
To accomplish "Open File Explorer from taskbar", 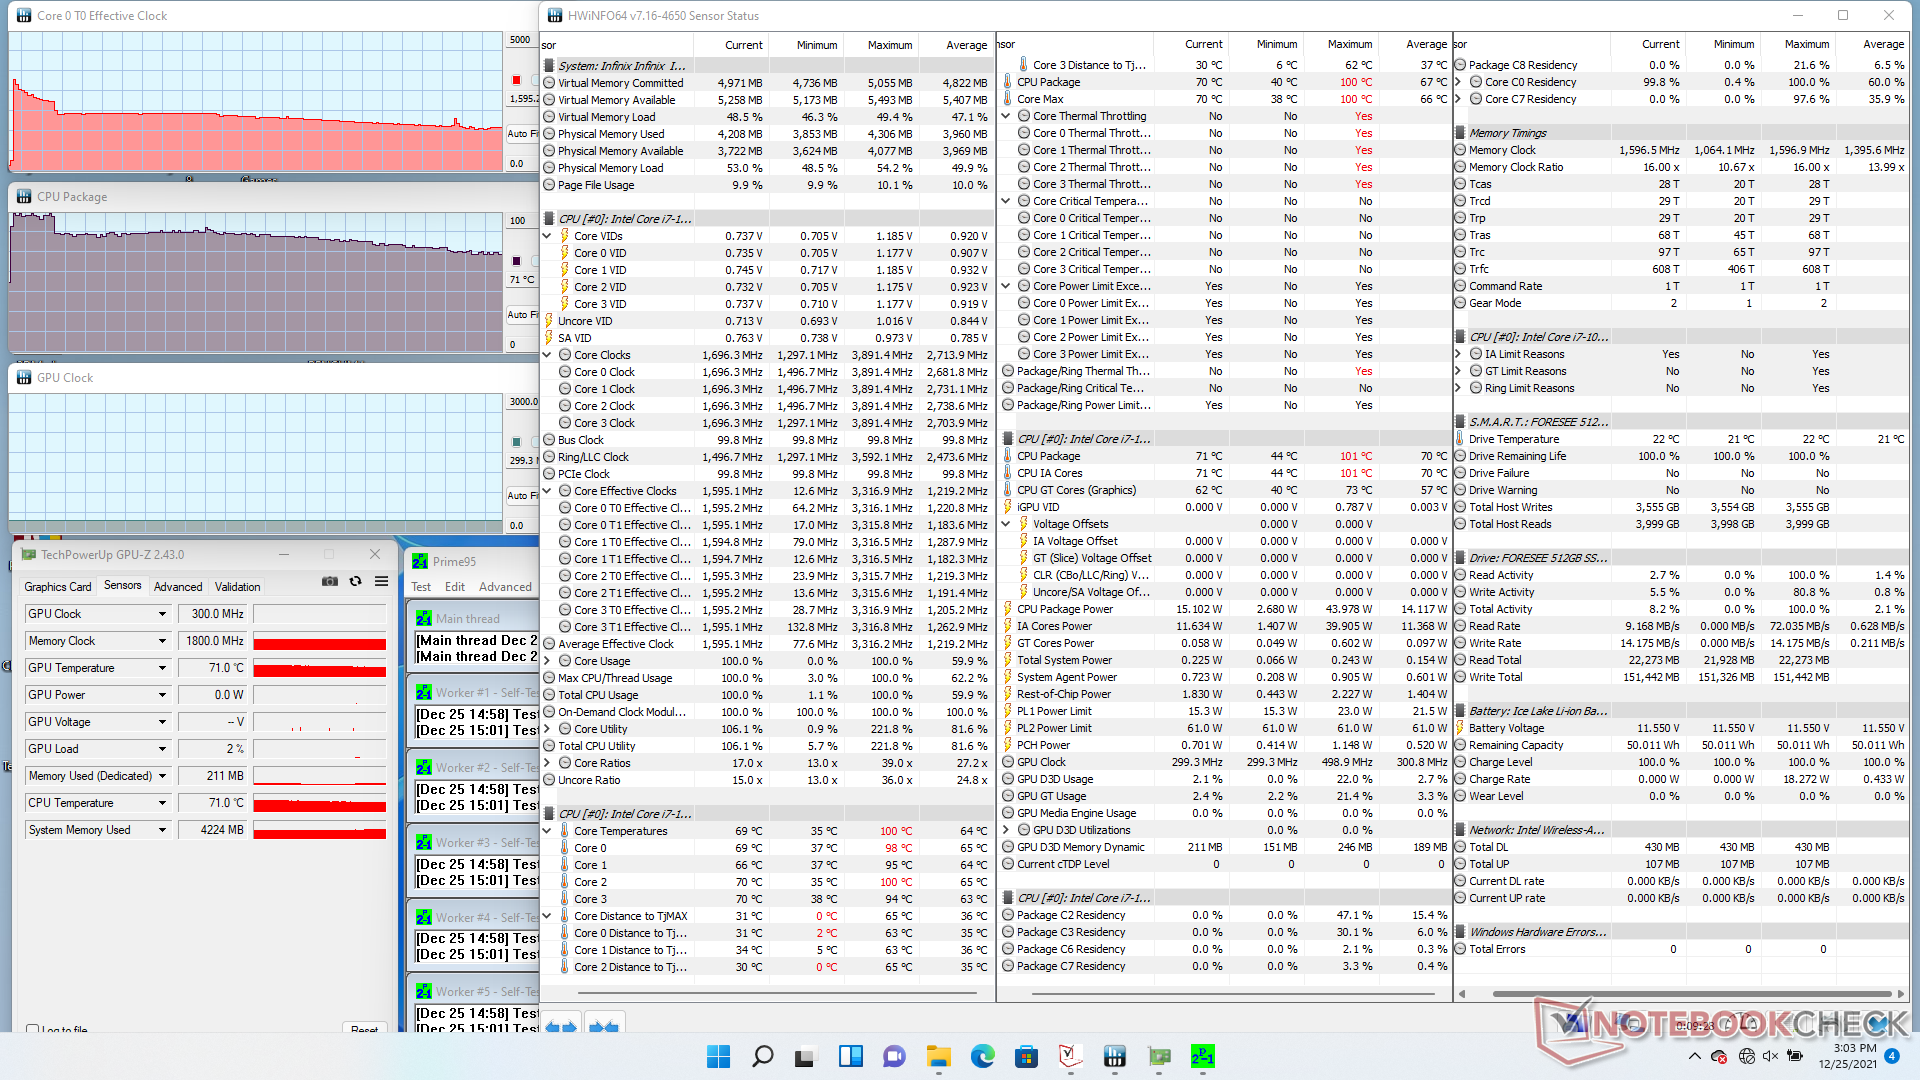I will (938, 1056).
